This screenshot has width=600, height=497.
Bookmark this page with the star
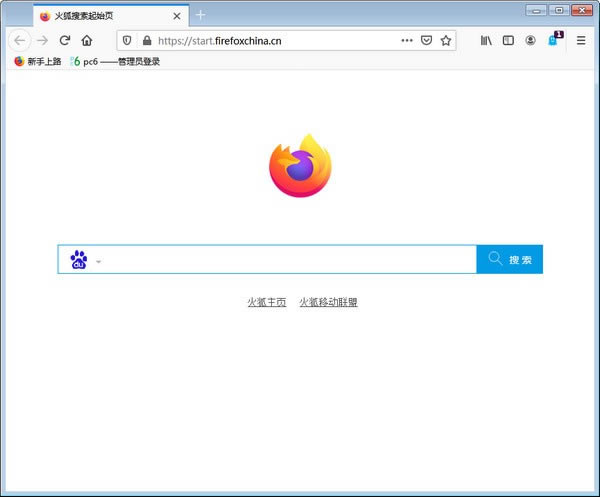click(446, 41)
